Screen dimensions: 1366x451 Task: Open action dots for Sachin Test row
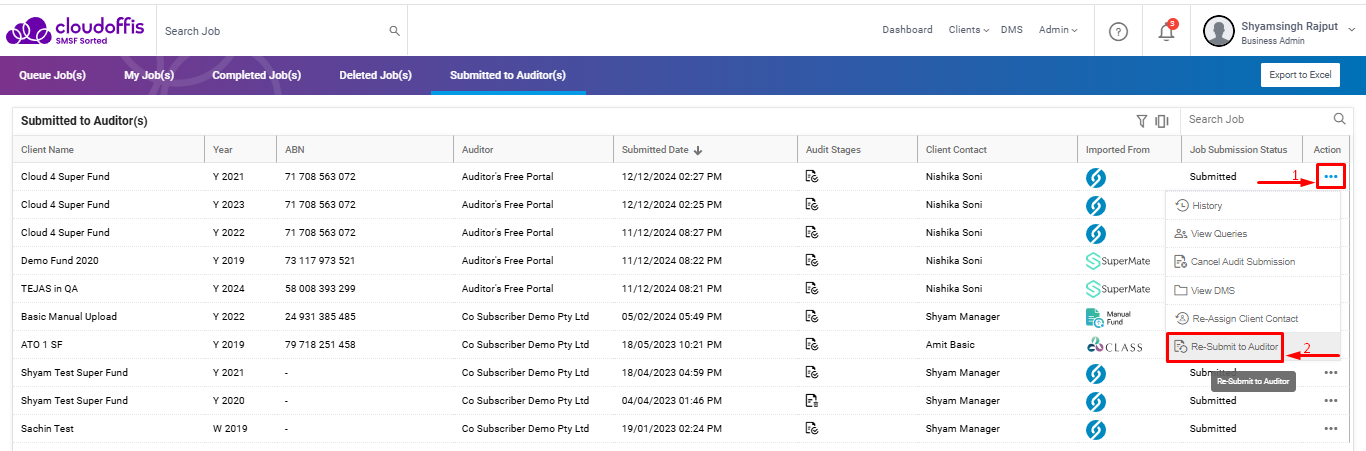pyautogui.click(x=1330, y=429)
